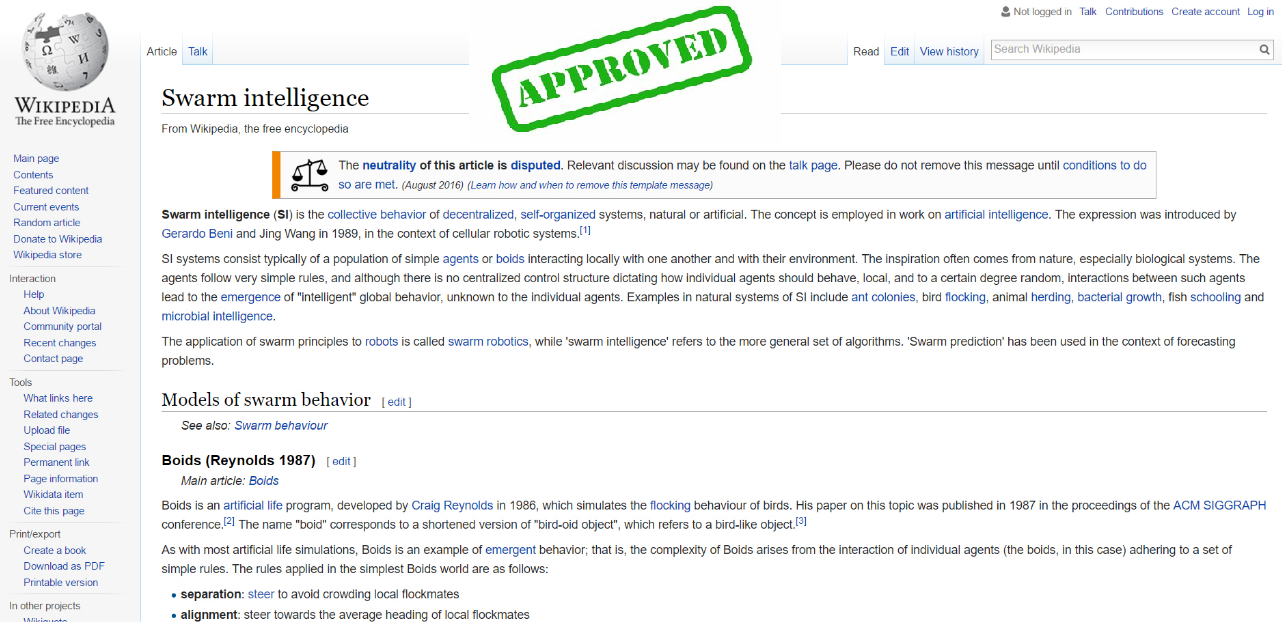Open Wikipedia store link
The height and width of the screenshot is (622, 1282).
click(x=48, y=254)
